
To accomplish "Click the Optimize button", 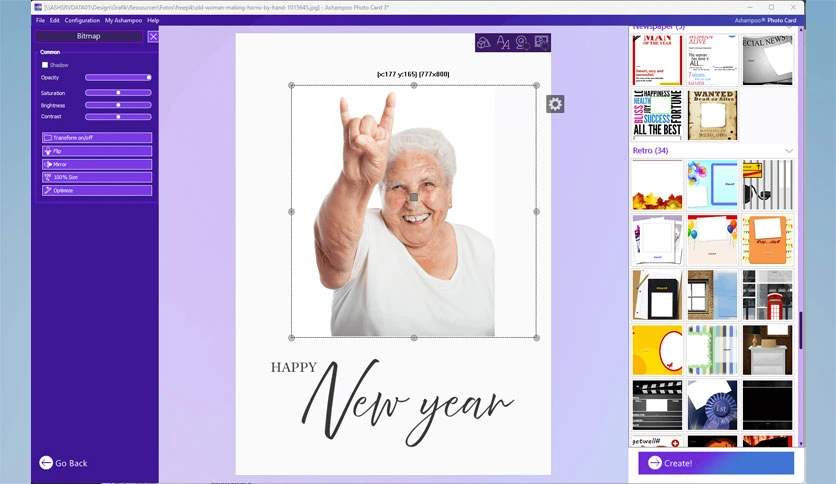I will [x=97, y=190].
